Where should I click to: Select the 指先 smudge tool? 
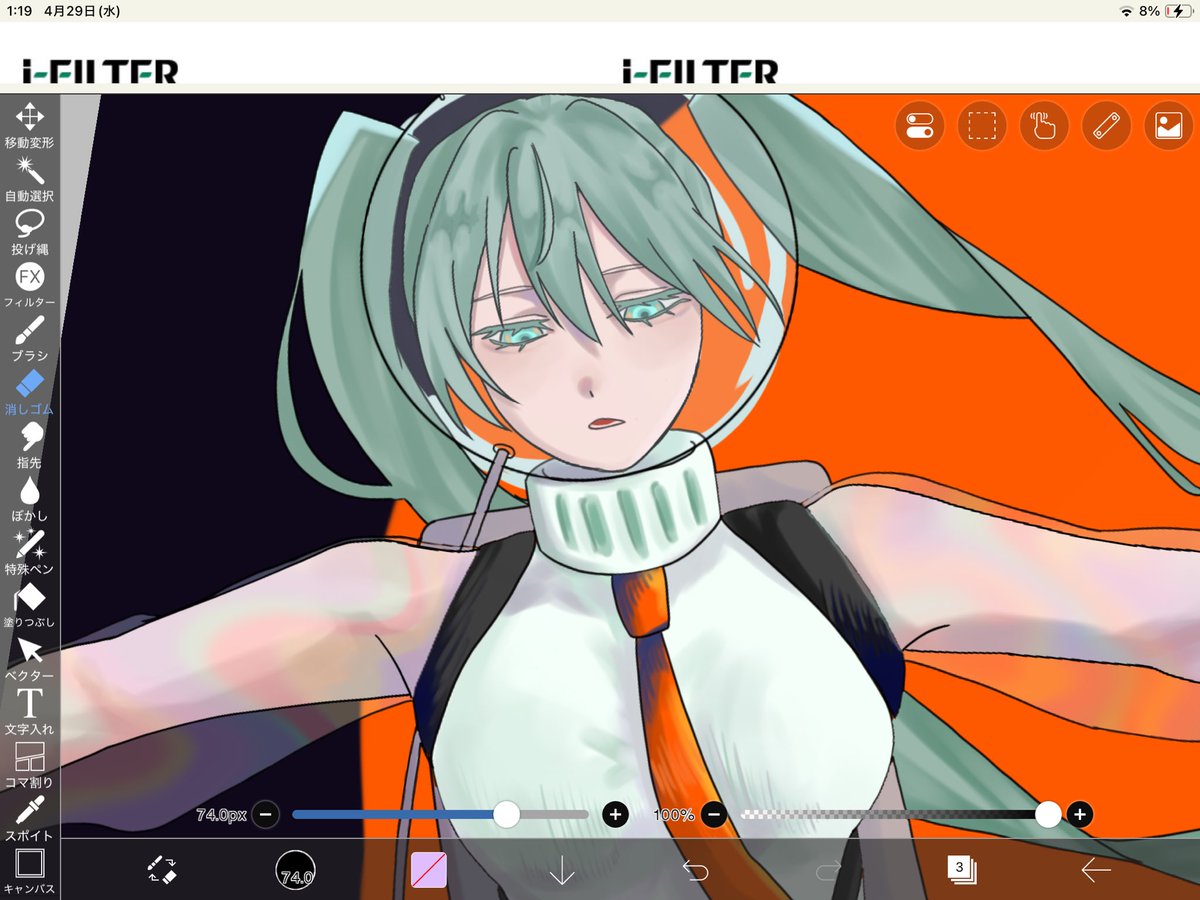pos(30,445)
